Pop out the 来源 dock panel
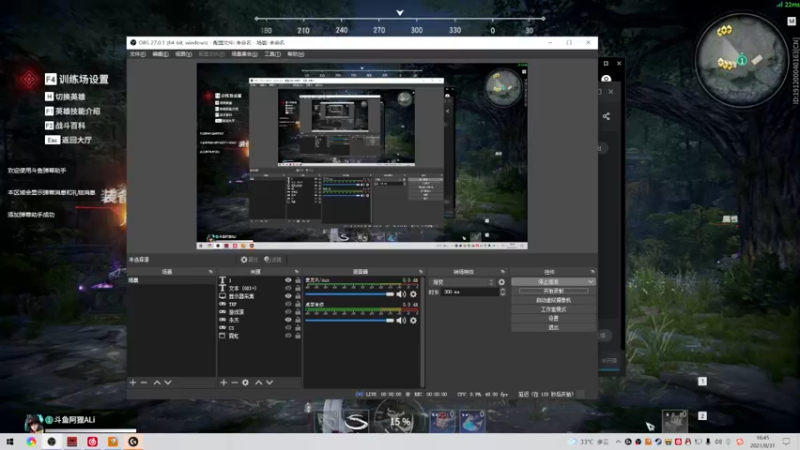This screenshot has width=800, height=450. pyautogui.click(x=296, y=272)
